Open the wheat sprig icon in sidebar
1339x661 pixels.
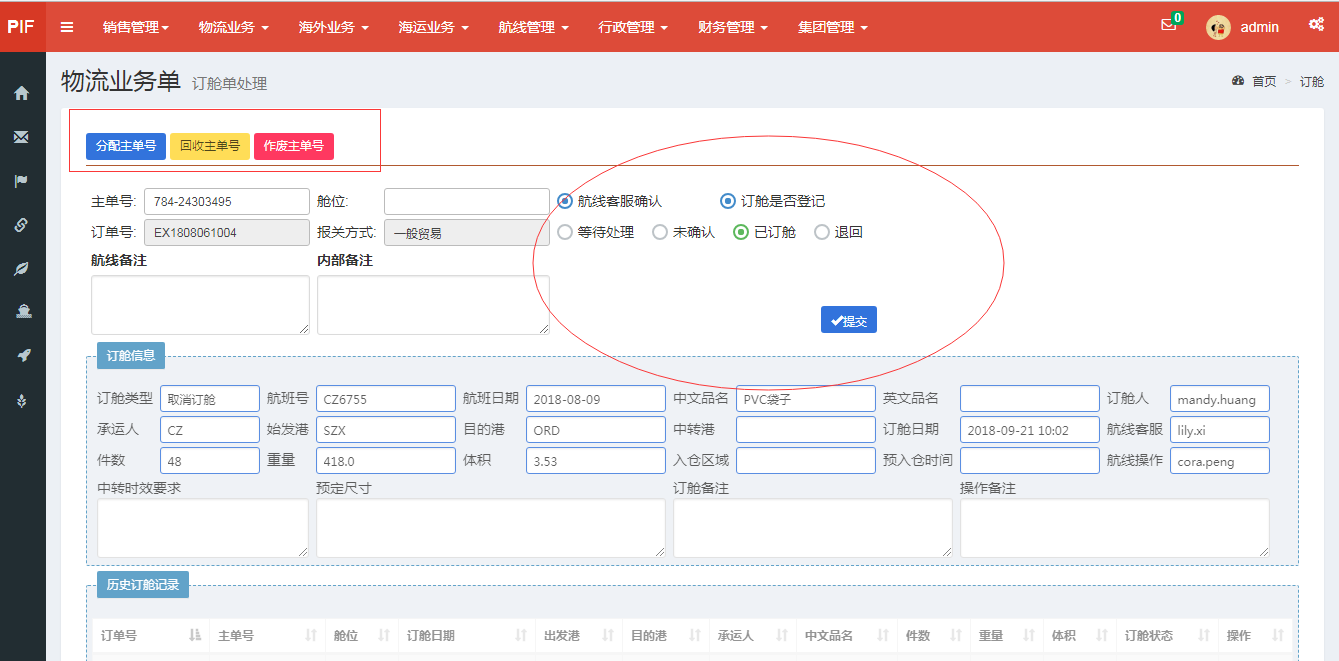click(x=21, y=400)
